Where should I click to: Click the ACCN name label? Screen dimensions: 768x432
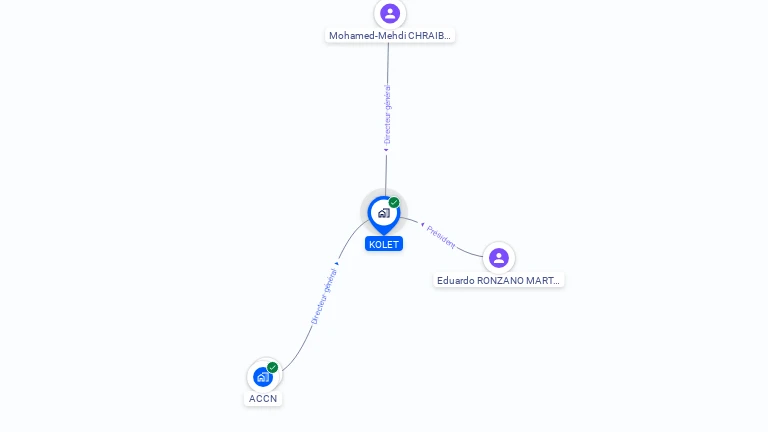click(263, 399)
